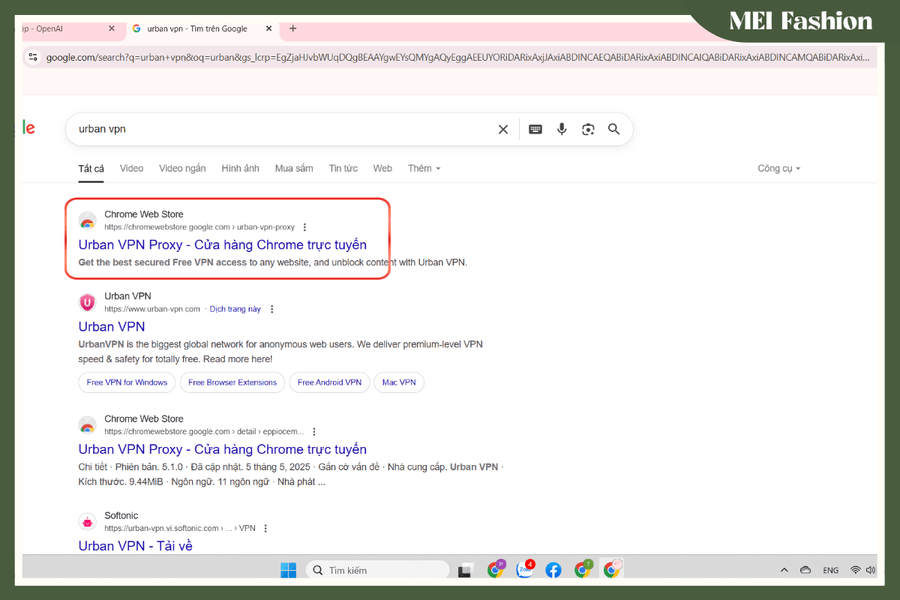Image resolution: width=900 pixels, height=600 pixels.
Task: Open 'Free VPN for Windows' sitelink
Action: click(x=127, y=382)
